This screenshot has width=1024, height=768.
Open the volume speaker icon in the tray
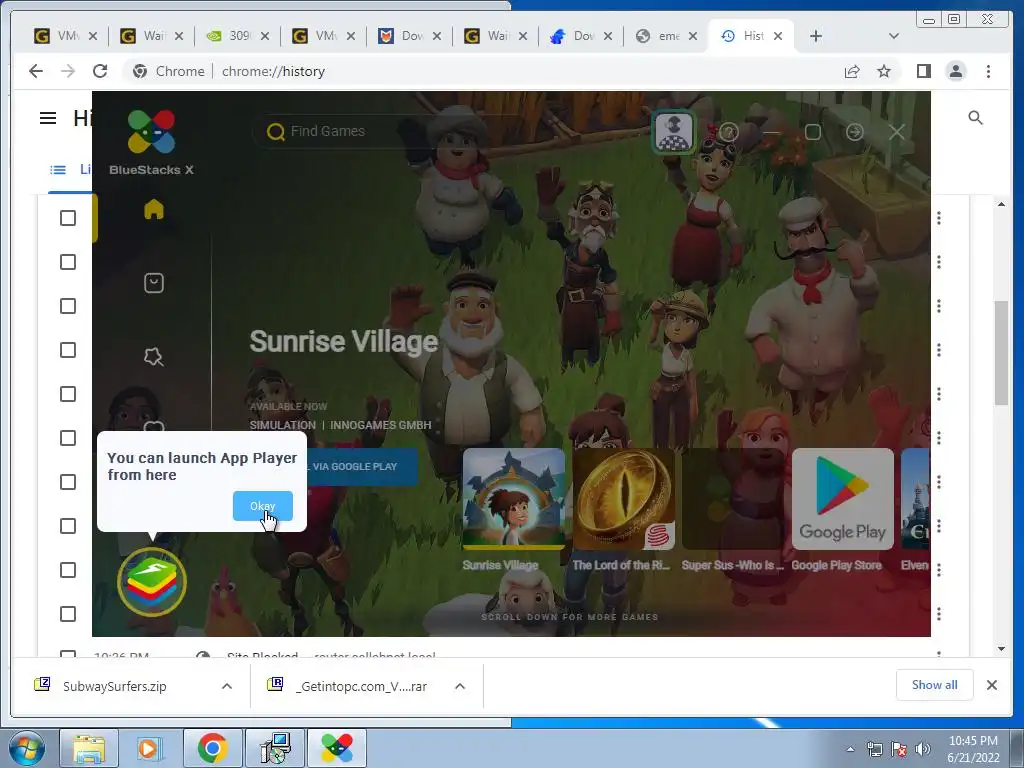click(923, 749)
